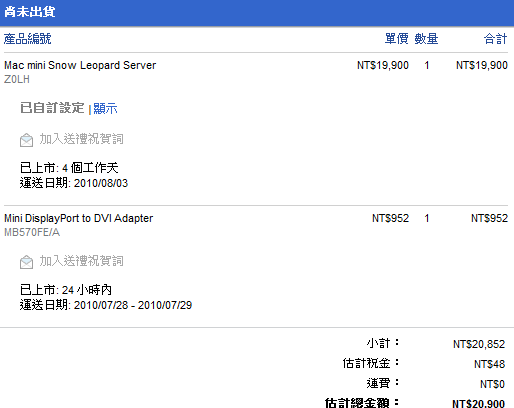Click the 合計 column header
Image resolution: width=514 pixels, height=408 pixels.
496,39
